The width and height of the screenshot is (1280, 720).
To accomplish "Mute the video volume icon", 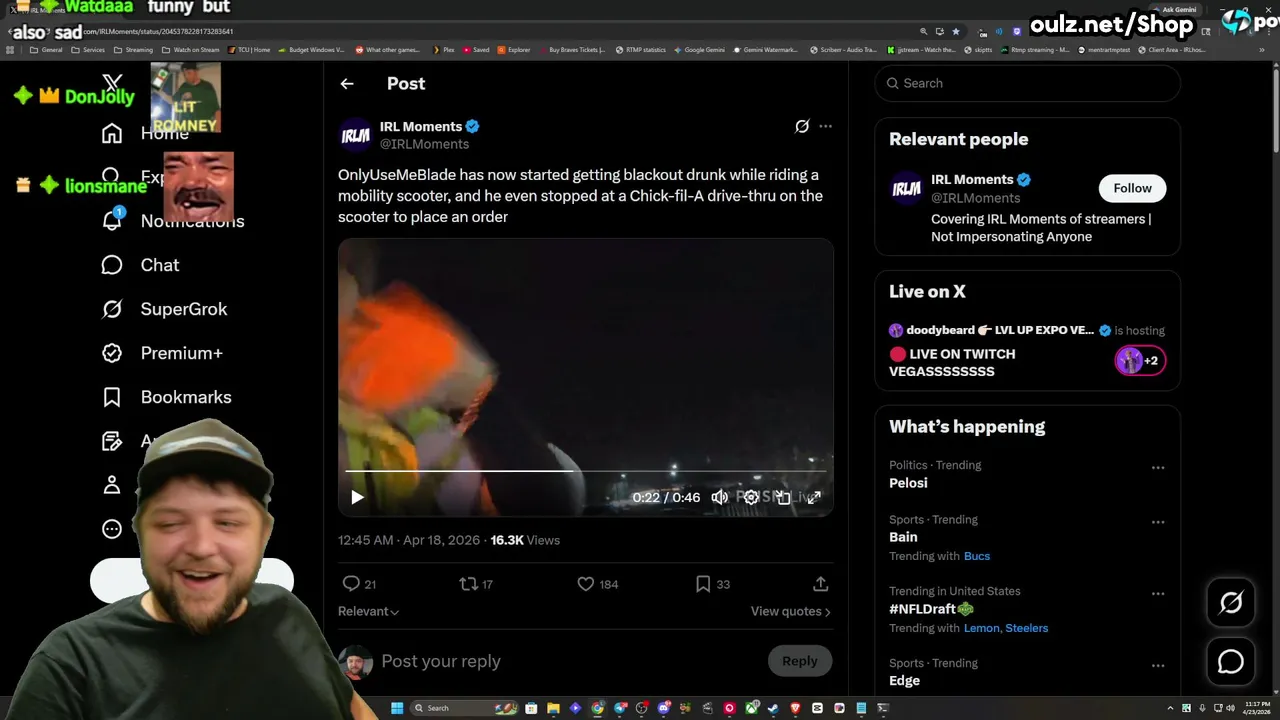I will (x=719, y=497).
